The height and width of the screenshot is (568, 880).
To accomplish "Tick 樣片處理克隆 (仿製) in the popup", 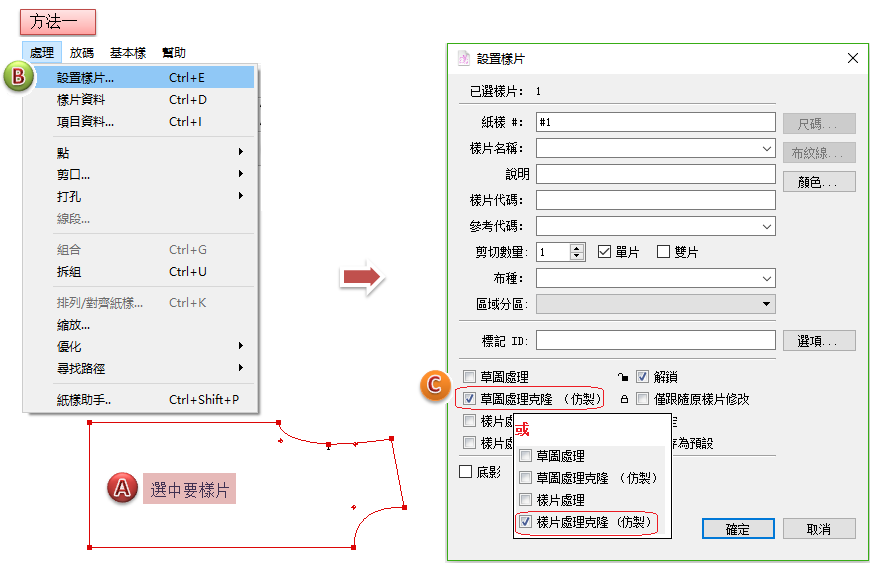I will coord(525,522).
